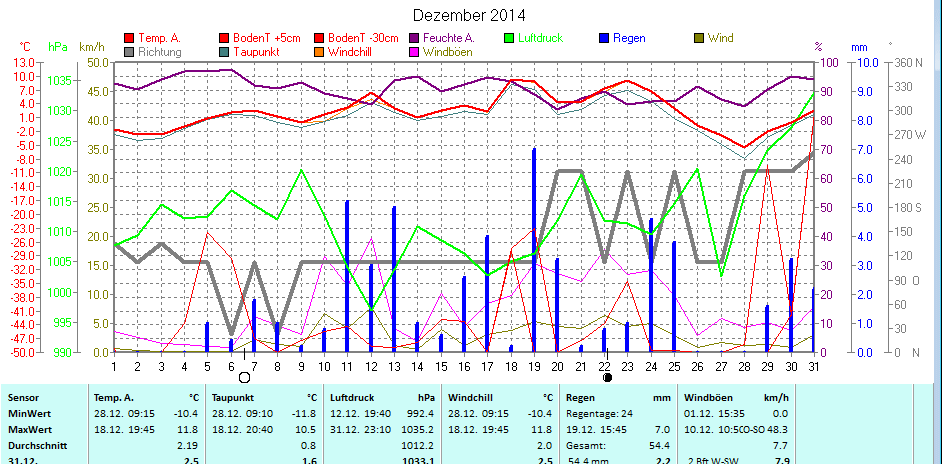The image size is (942, 464).
Task: Click the '18.12. 20:40' Taupunkt maximum time
Action: click(x=241, y=430)
